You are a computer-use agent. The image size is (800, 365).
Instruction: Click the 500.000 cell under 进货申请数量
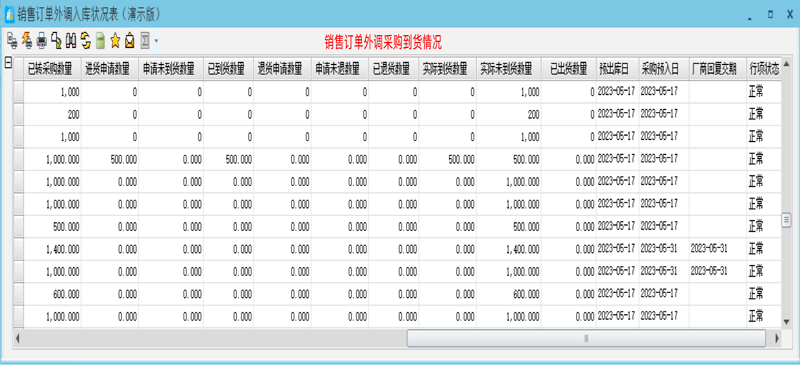pyautogui.click(x=110, y=159)
